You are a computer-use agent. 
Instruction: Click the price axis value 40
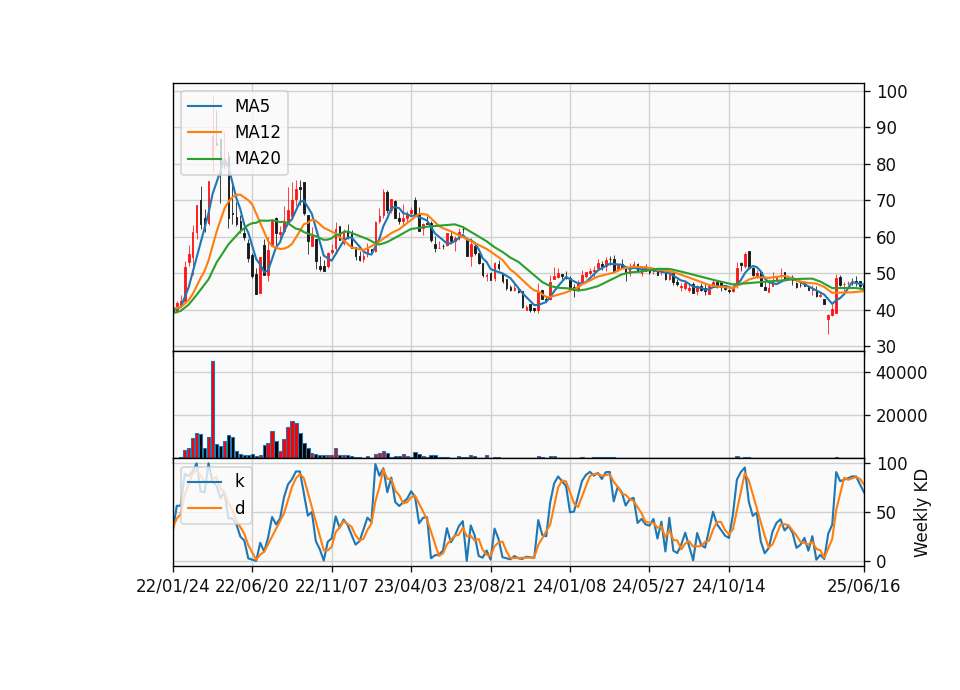(887, 310)
